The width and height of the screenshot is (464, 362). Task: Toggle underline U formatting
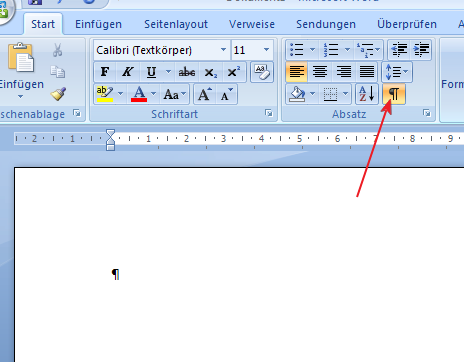(x=151, y=72)
